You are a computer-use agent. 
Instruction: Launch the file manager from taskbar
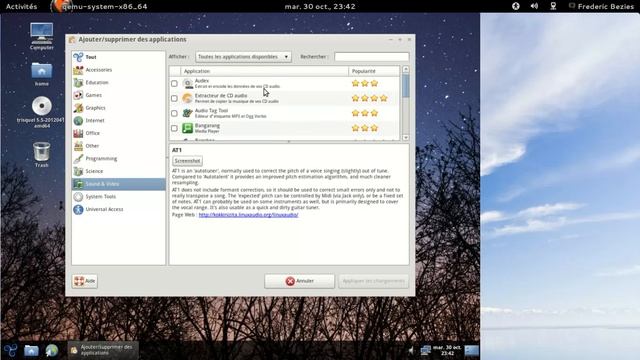pos(31,350)
